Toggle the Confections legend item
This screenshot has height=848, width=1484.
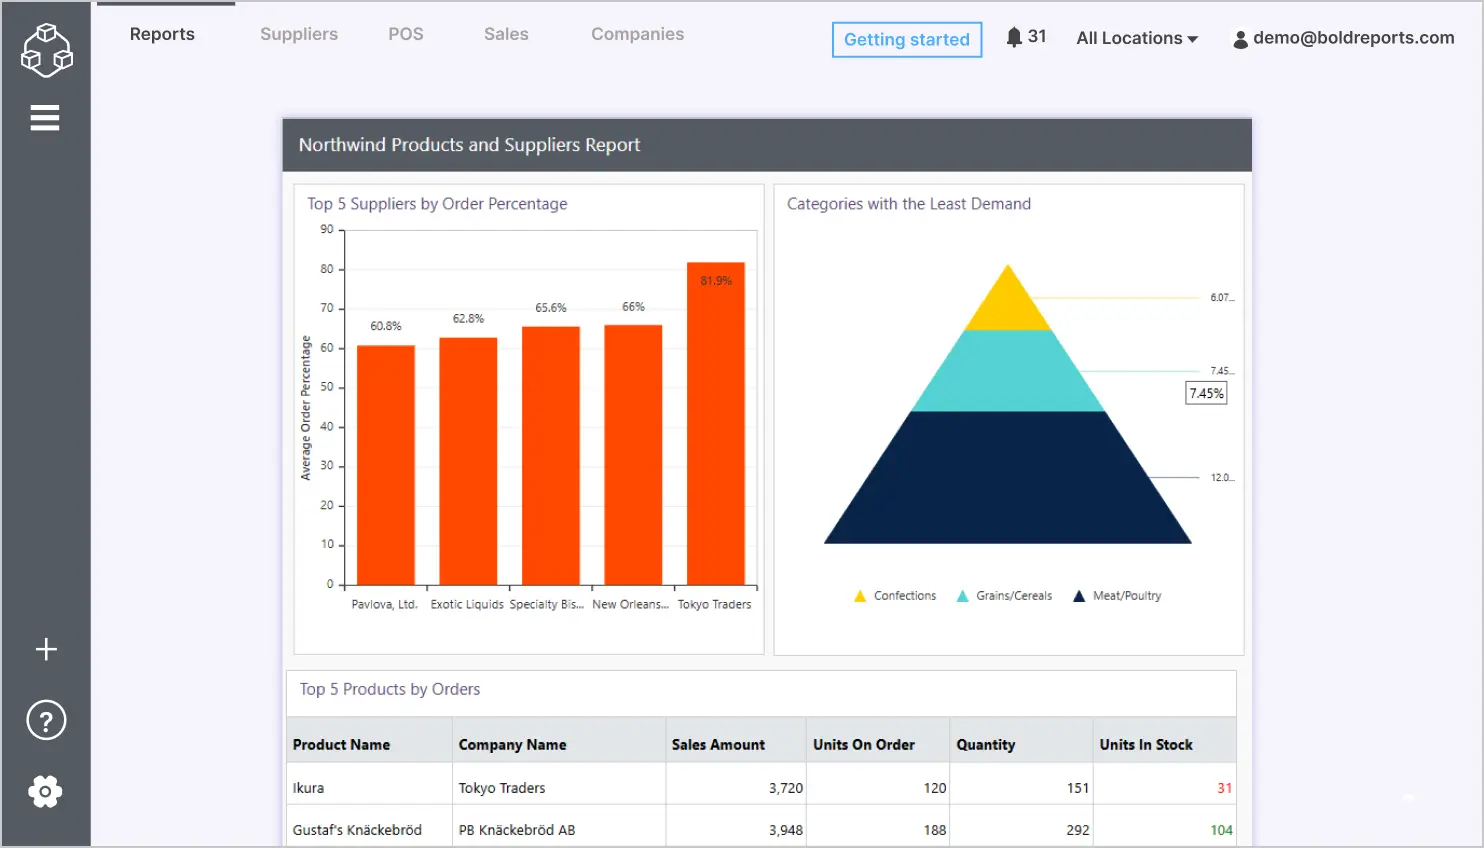[895, 595]
